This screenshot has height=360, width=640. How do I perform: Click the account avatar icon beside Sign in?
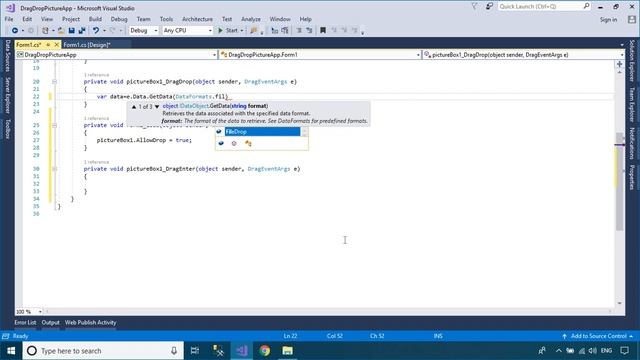632,20
